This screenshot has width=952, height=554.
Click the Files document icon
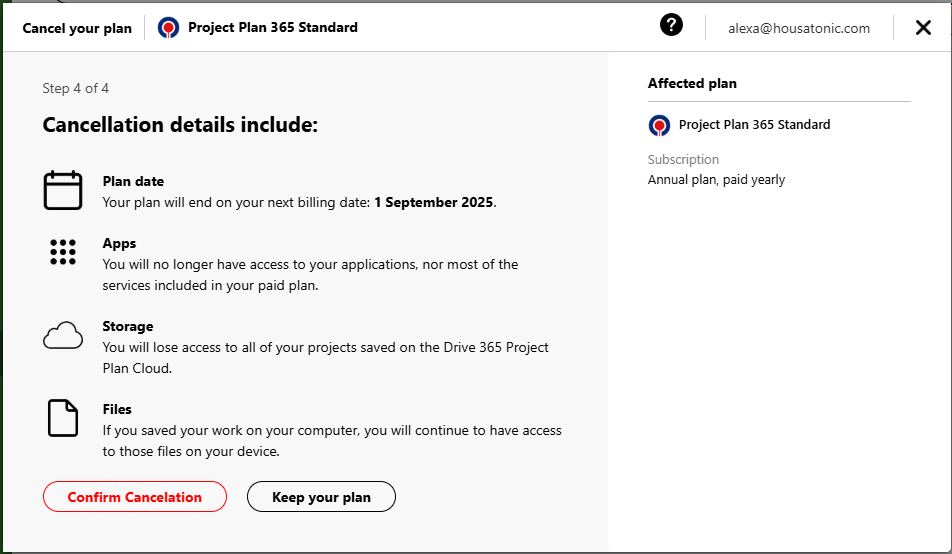(63, 418)
